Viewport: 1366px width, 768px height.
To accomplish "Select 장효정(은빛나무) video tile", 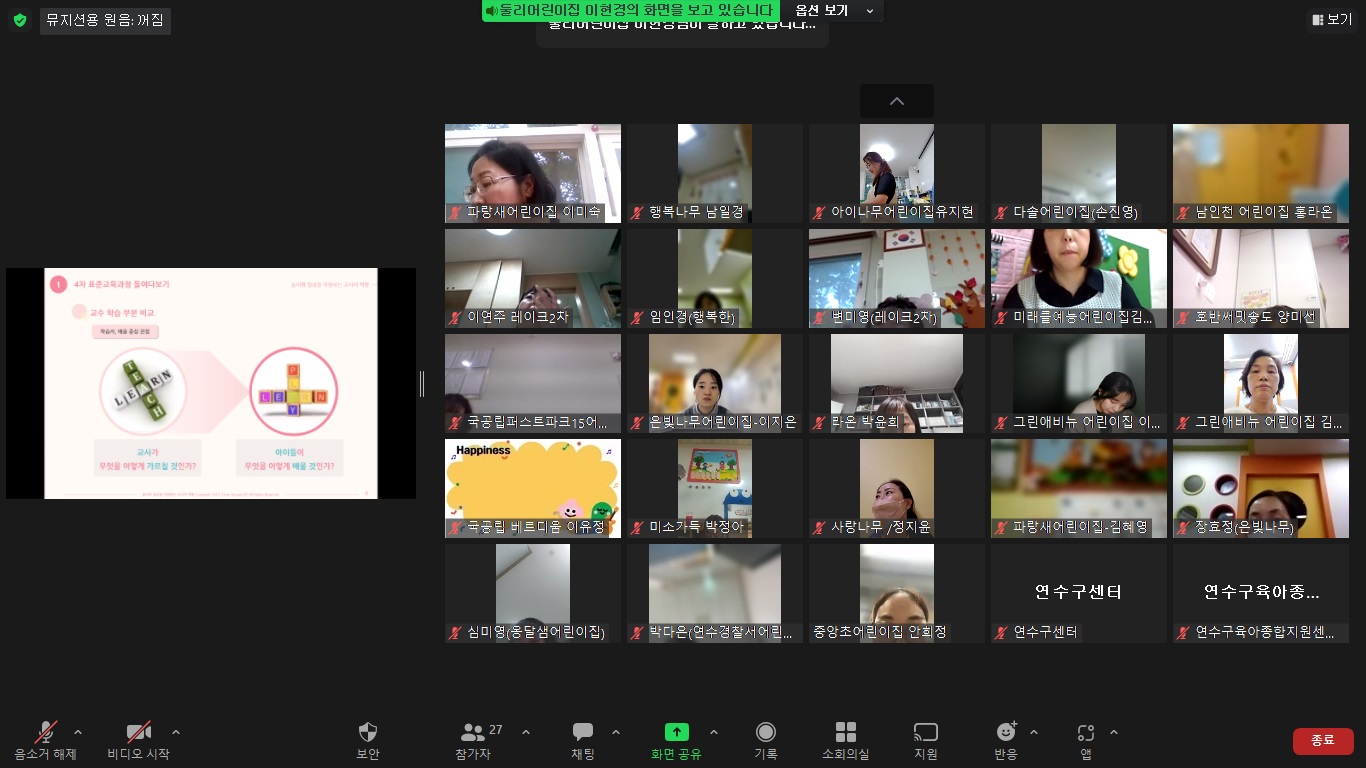I will 1261,488.
